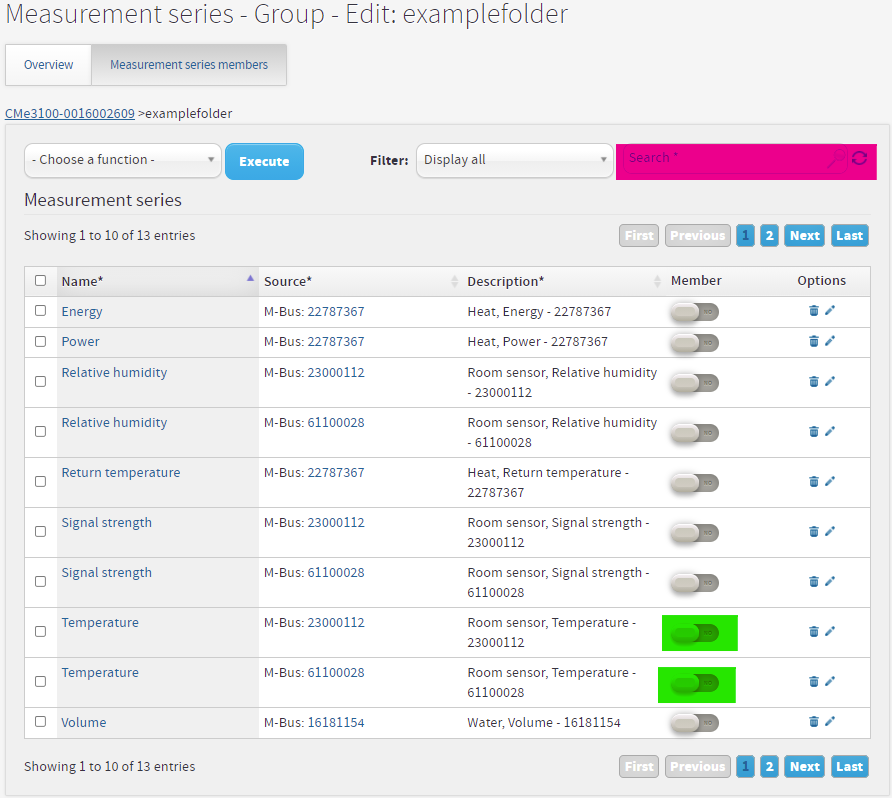The width and height of the screenshot is (892, 798).
Task: Edit the Return temperature row
Action: pyautogui.click(x=830, y=481)
